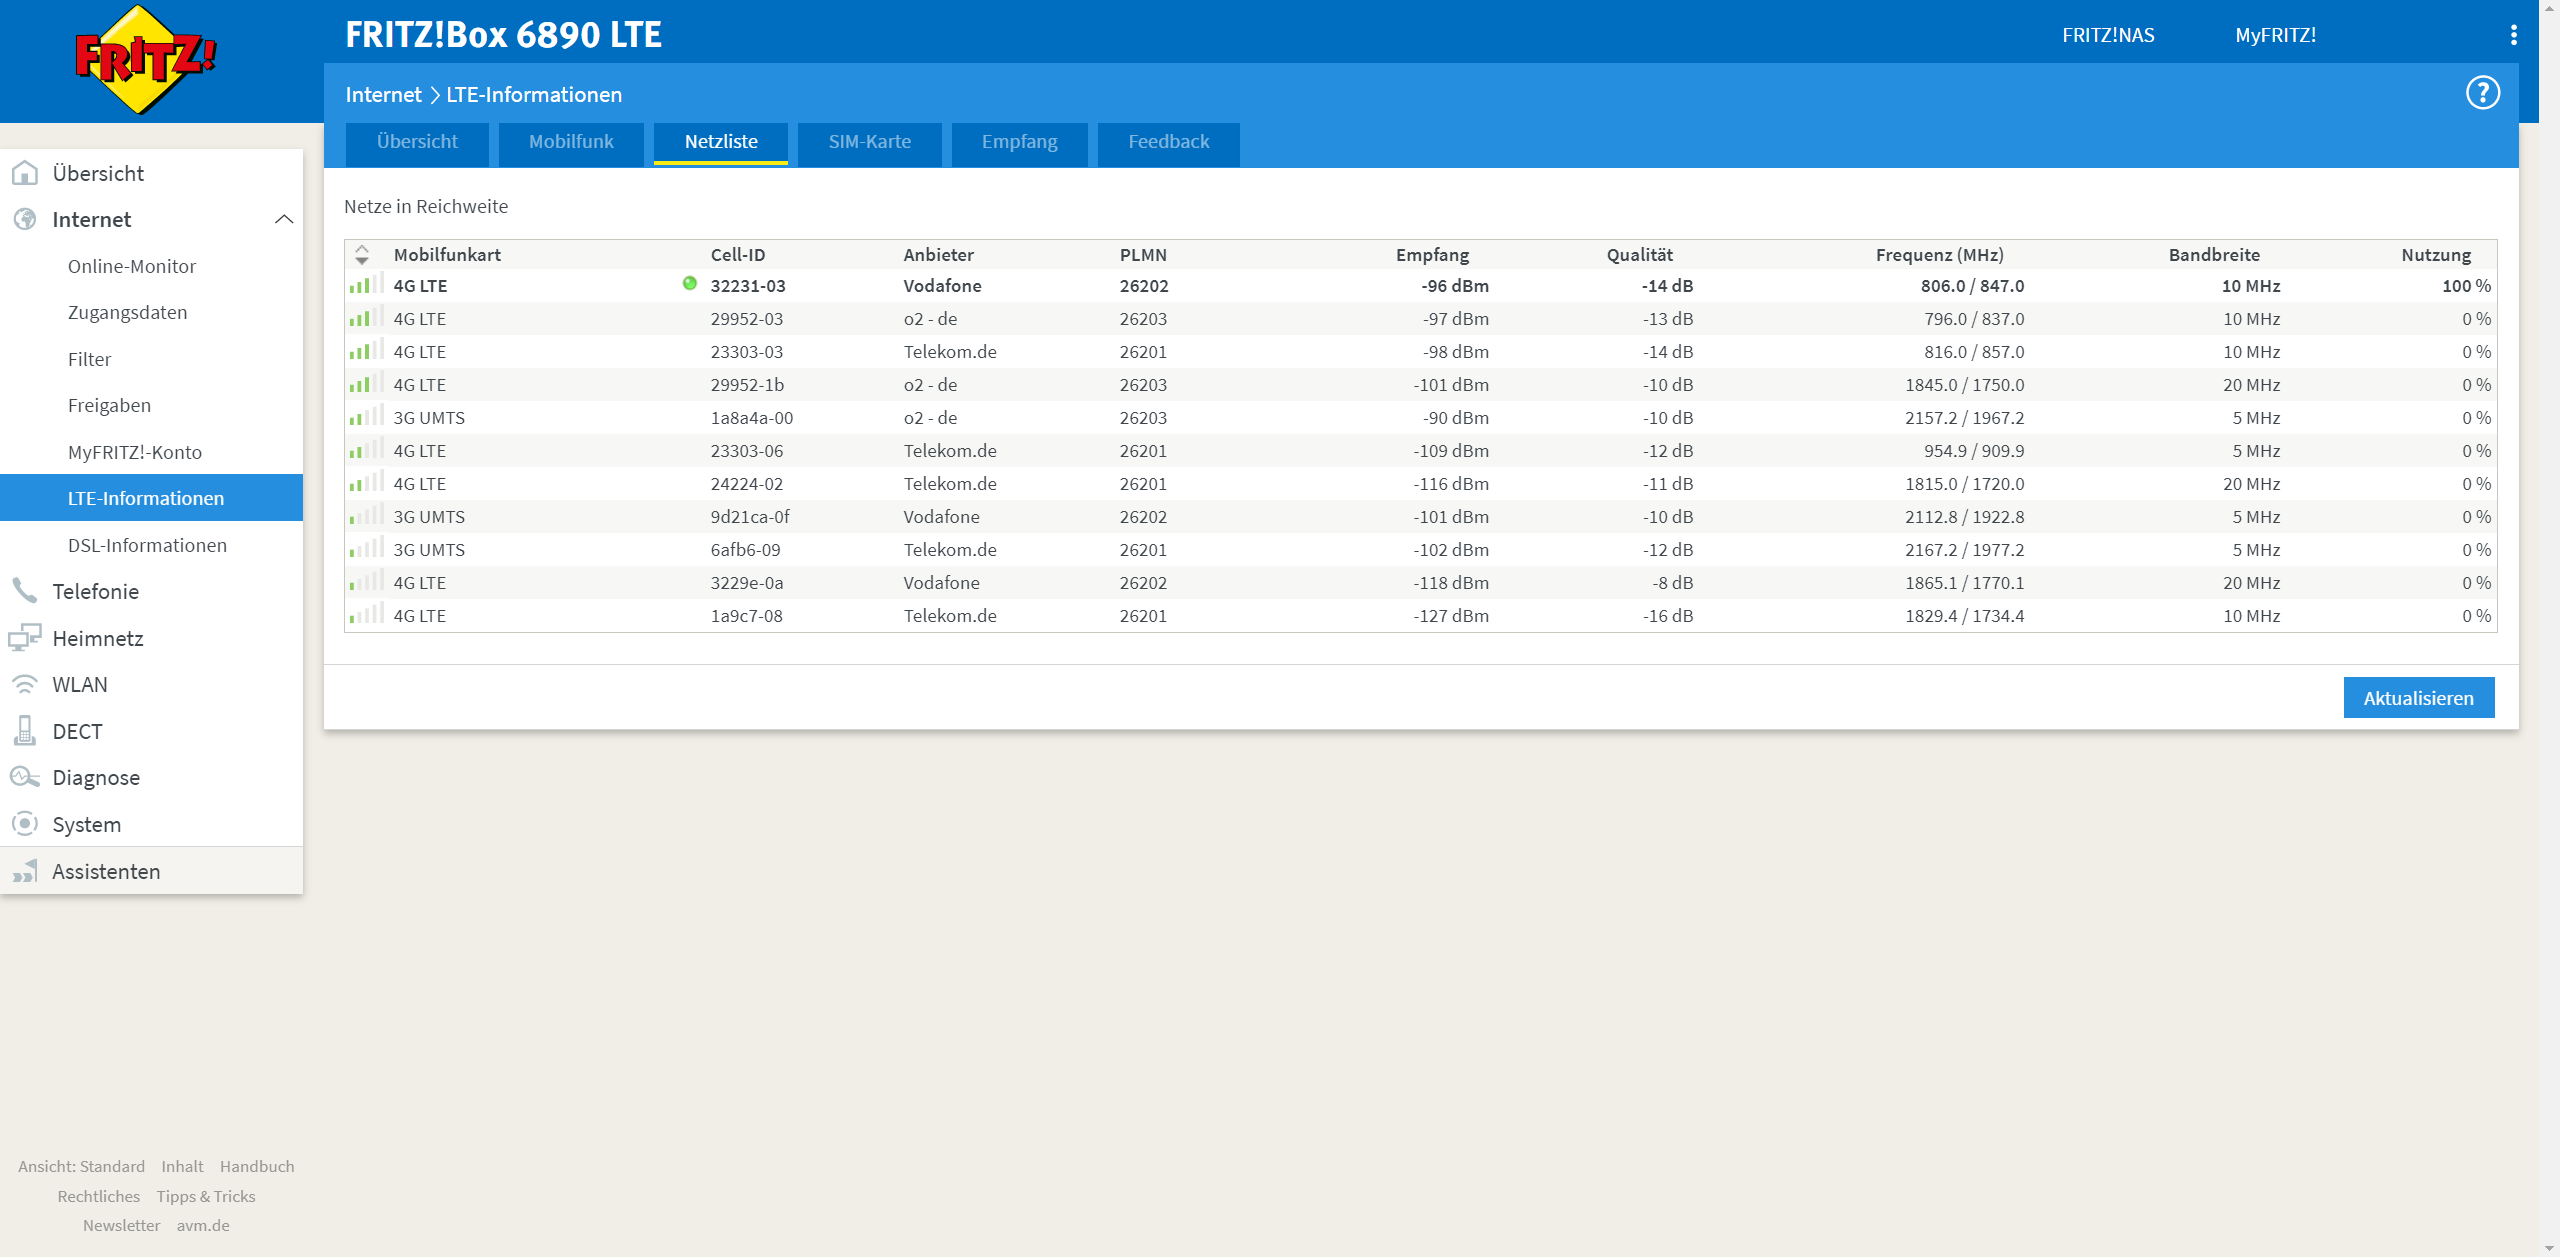Click the Cell-ID column header
Image resolution: width=2560 pixels, height=1257 pixels.
click(x=737, y=255)
